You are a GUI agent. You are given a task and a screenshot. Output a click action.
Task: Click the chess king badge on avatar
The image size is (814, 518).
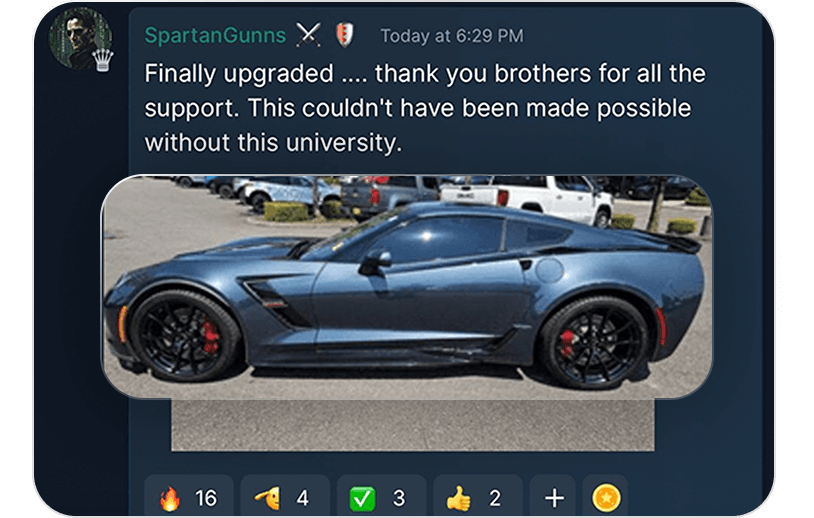point(103,60)
